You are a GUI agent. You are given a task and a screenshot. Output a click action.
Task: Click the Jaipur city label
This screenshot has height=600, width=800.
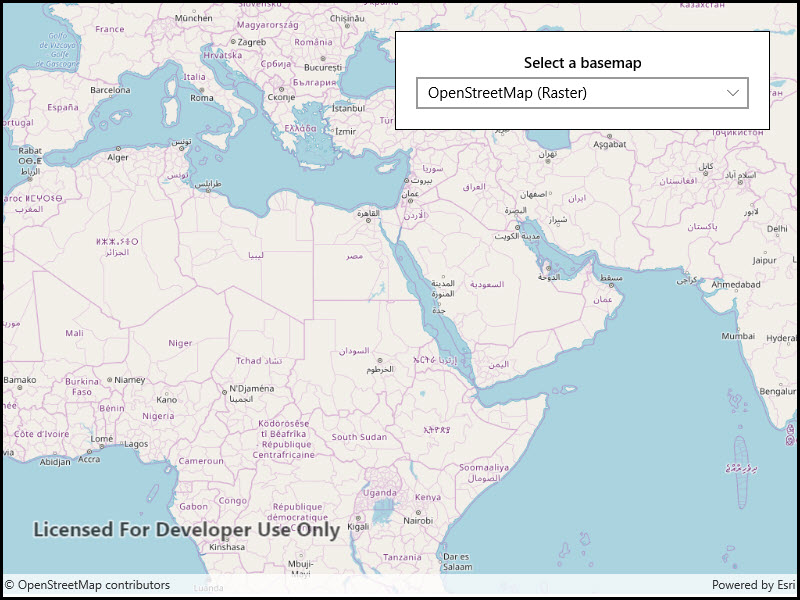[764, 261]
